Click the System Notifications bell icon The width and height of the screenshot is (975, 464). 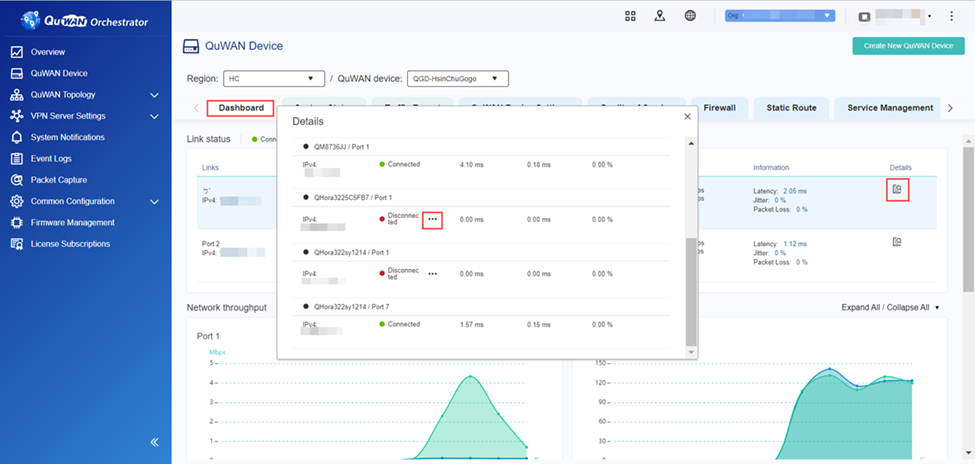[17, 137]
